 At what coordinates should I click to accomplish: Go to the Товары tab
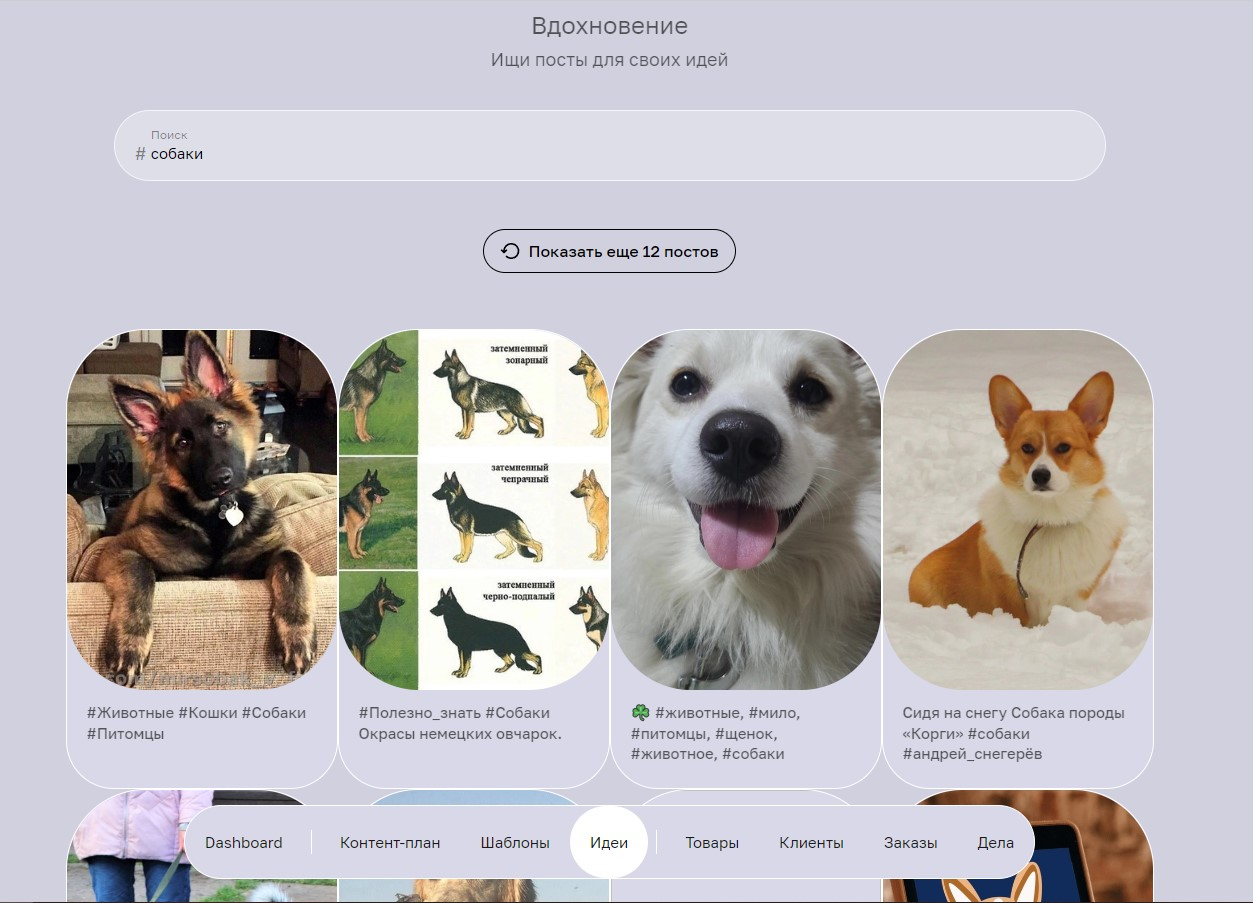pos(712,843)
